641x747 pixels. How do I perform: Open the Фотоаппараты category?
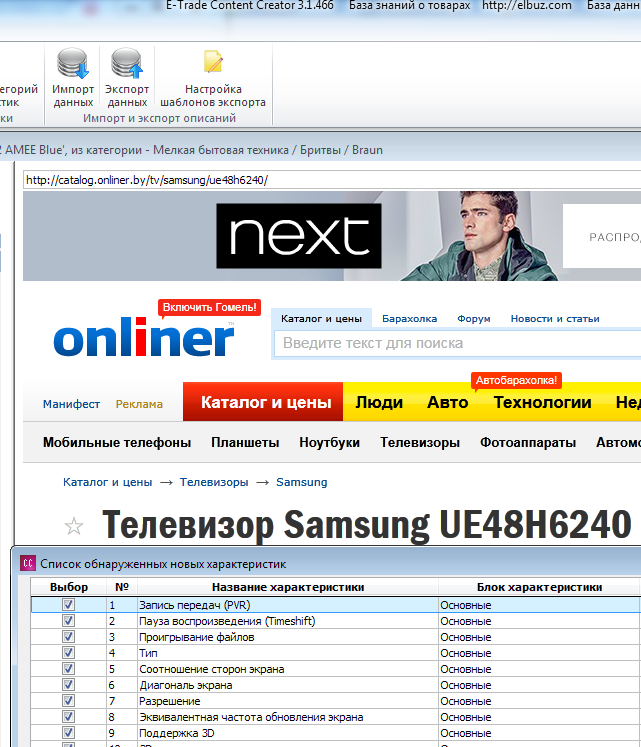528,443
